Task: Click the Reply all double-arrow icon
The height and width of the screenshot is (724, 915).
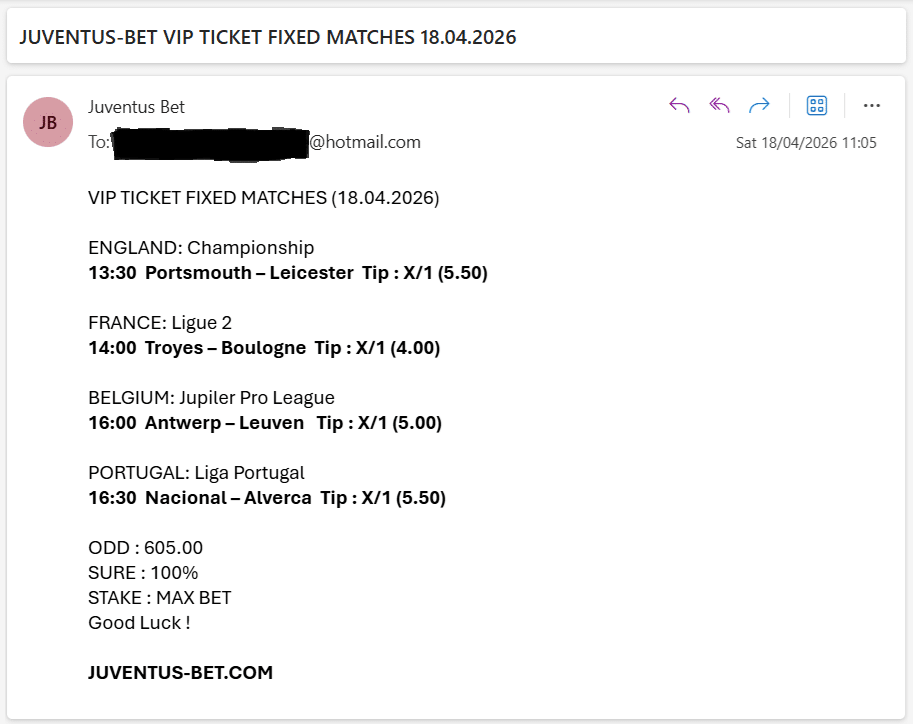Action: (x=719, y=106)
